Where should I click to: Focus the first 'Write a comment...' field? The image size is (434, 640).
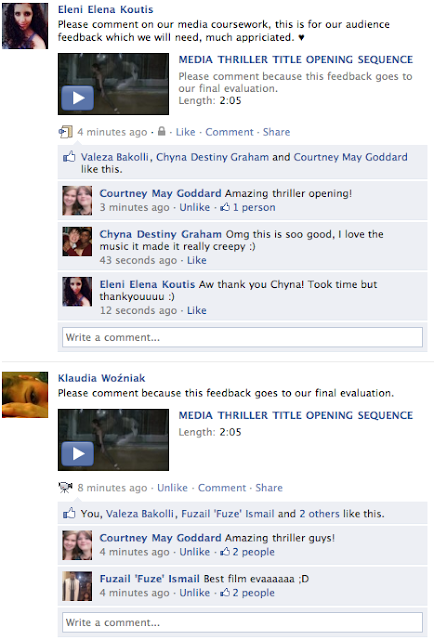click(x=243, y=338)
